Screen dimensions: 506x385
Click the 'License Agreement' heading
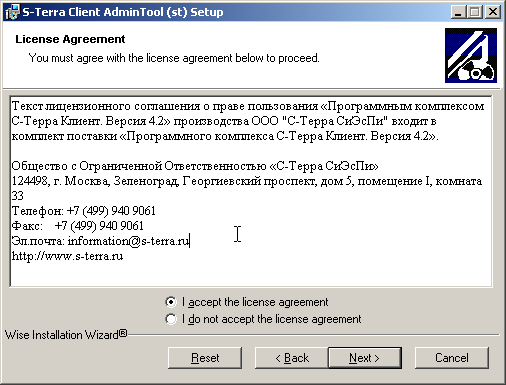tap(70, 39)
